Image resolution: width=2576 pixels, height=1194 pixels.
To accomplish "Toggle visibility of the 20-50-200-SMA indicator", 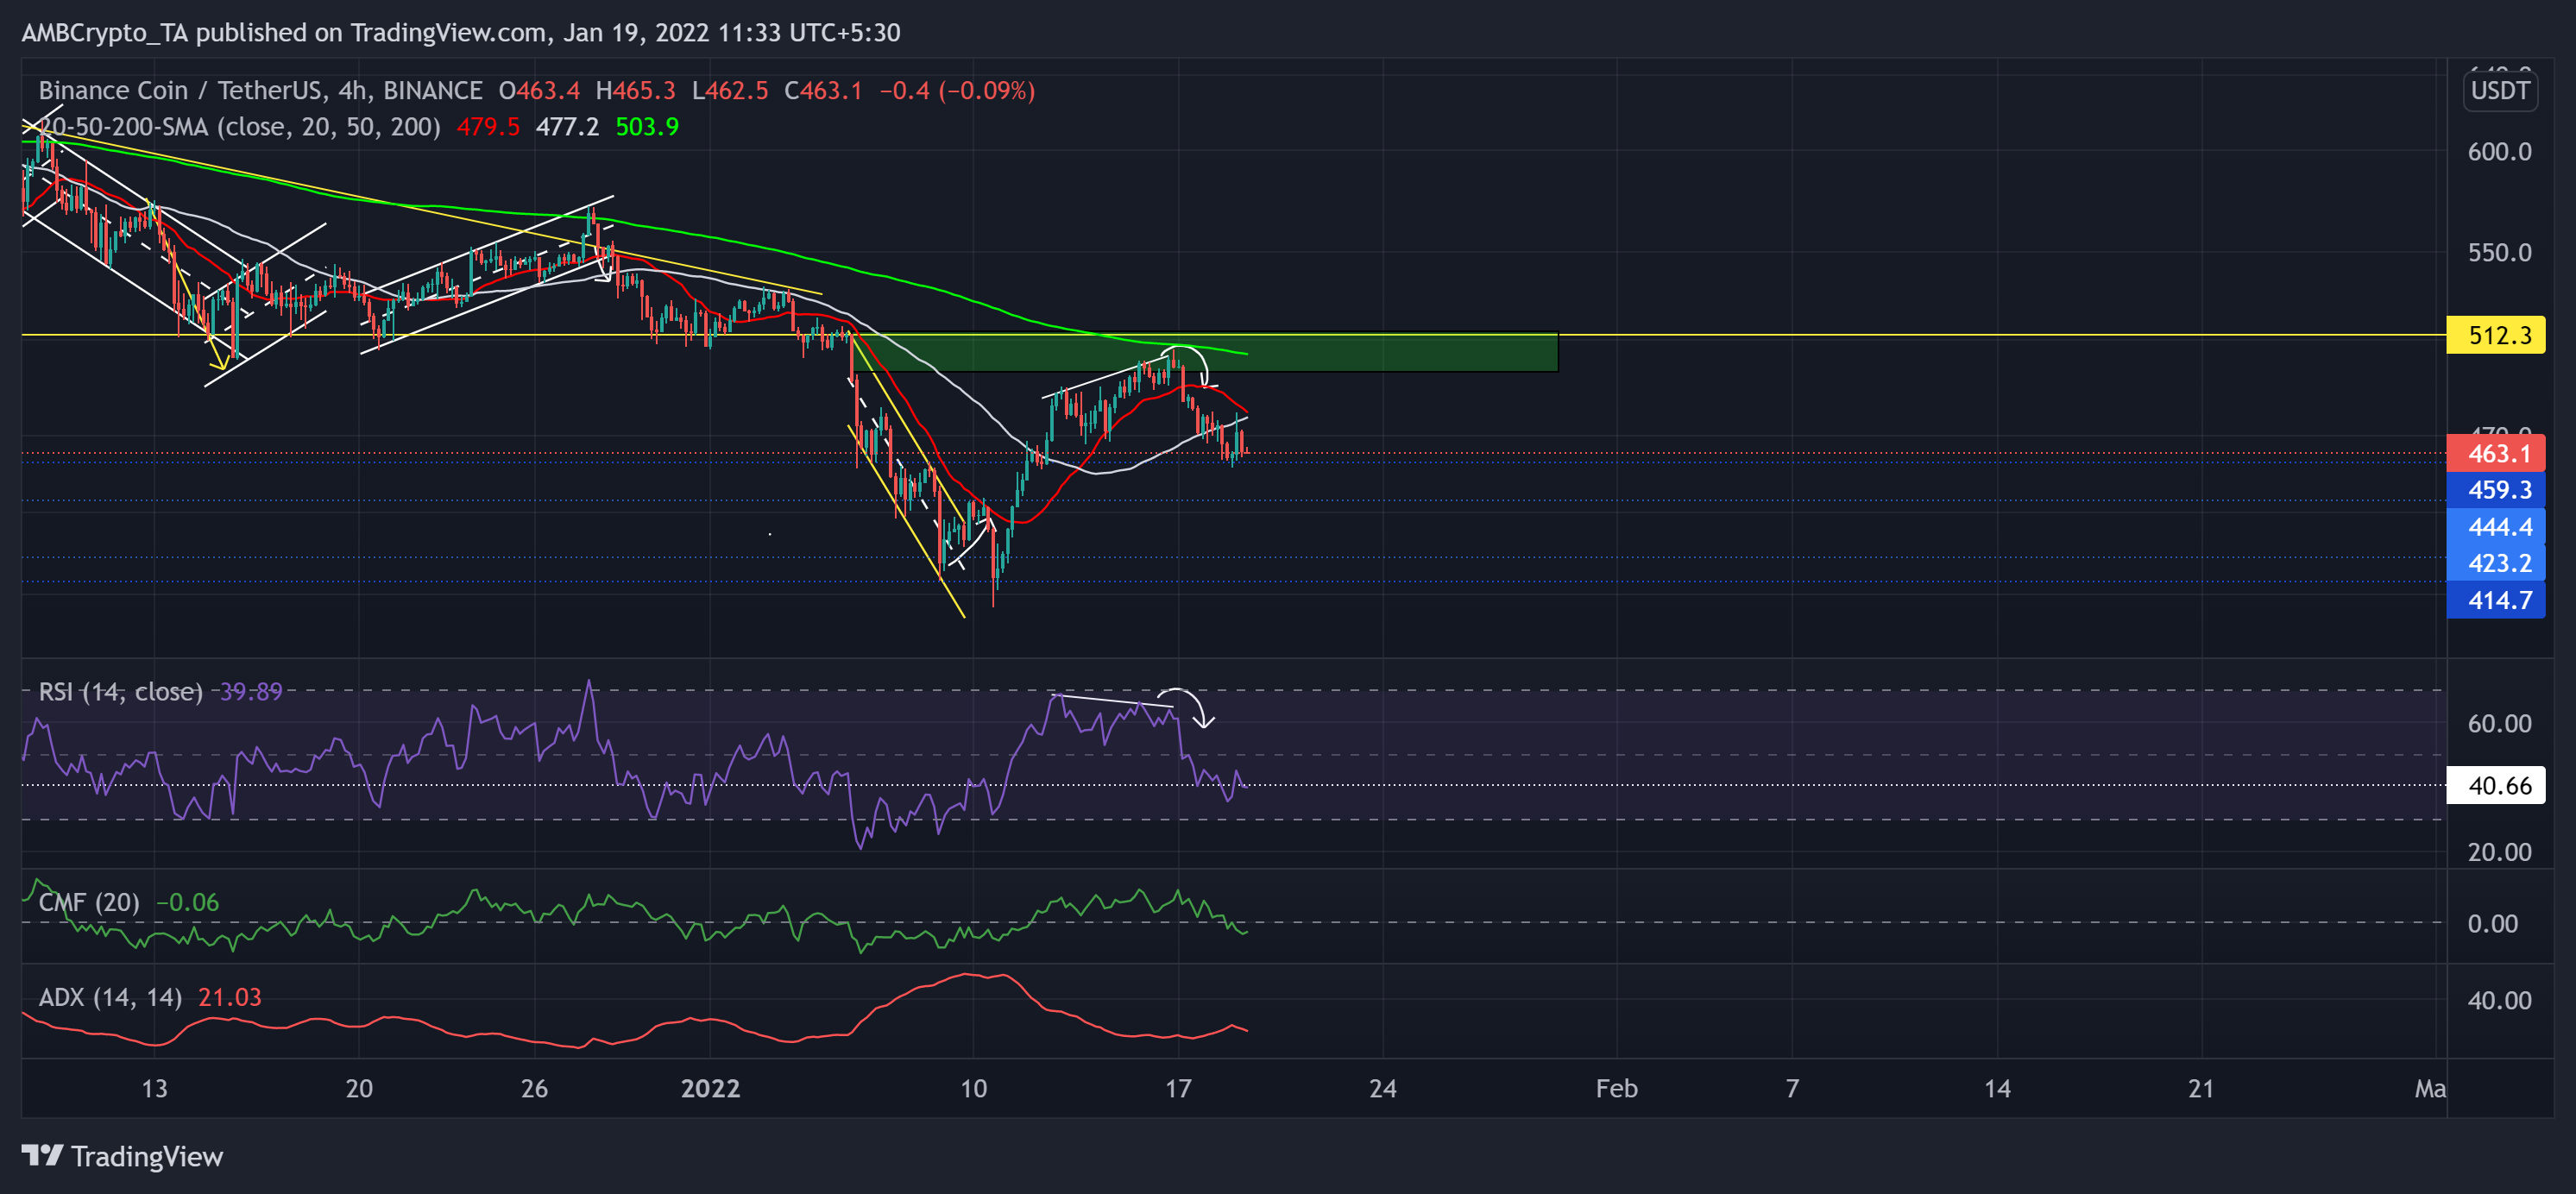I will tap(230, 127).
